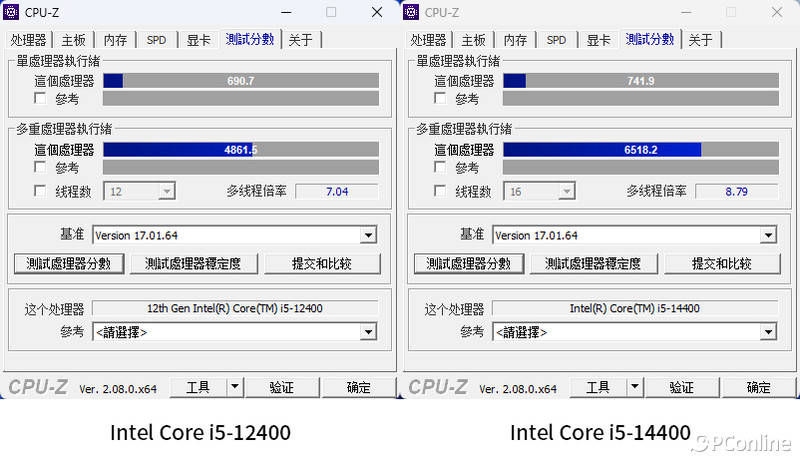The height and width of the screenshot is (460, 800).
Task: Select 測試分數 tab in right i5-14400 window
Action: click(x=650, y=39)
